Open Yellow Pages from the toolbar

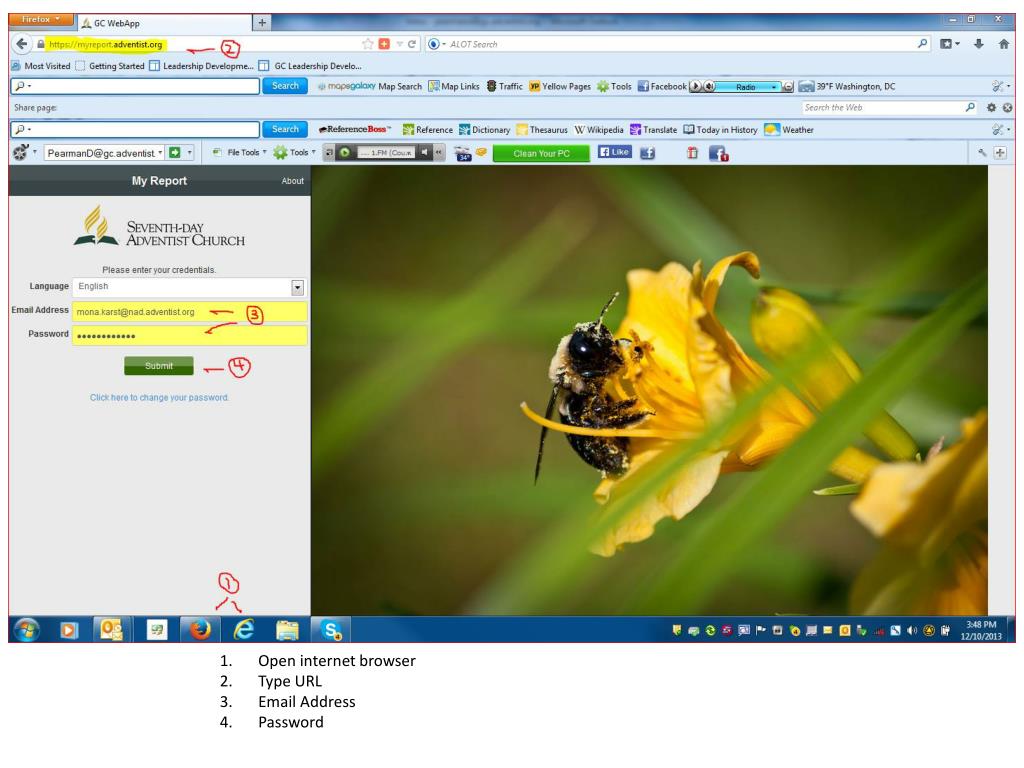click(x=560, y=86)
